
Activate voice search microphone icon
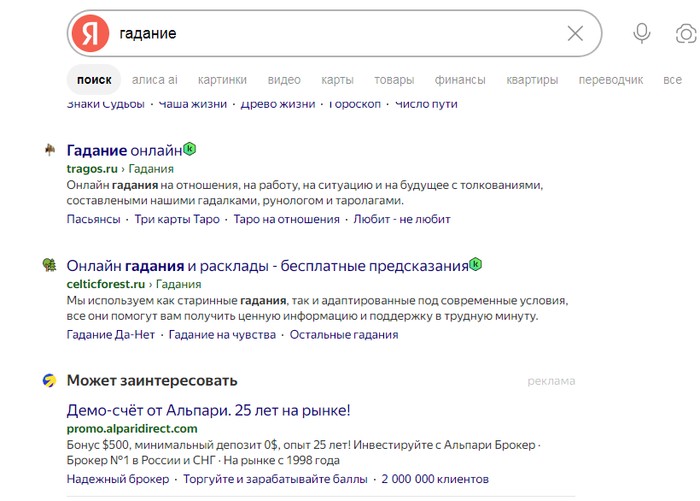point(642,33)
